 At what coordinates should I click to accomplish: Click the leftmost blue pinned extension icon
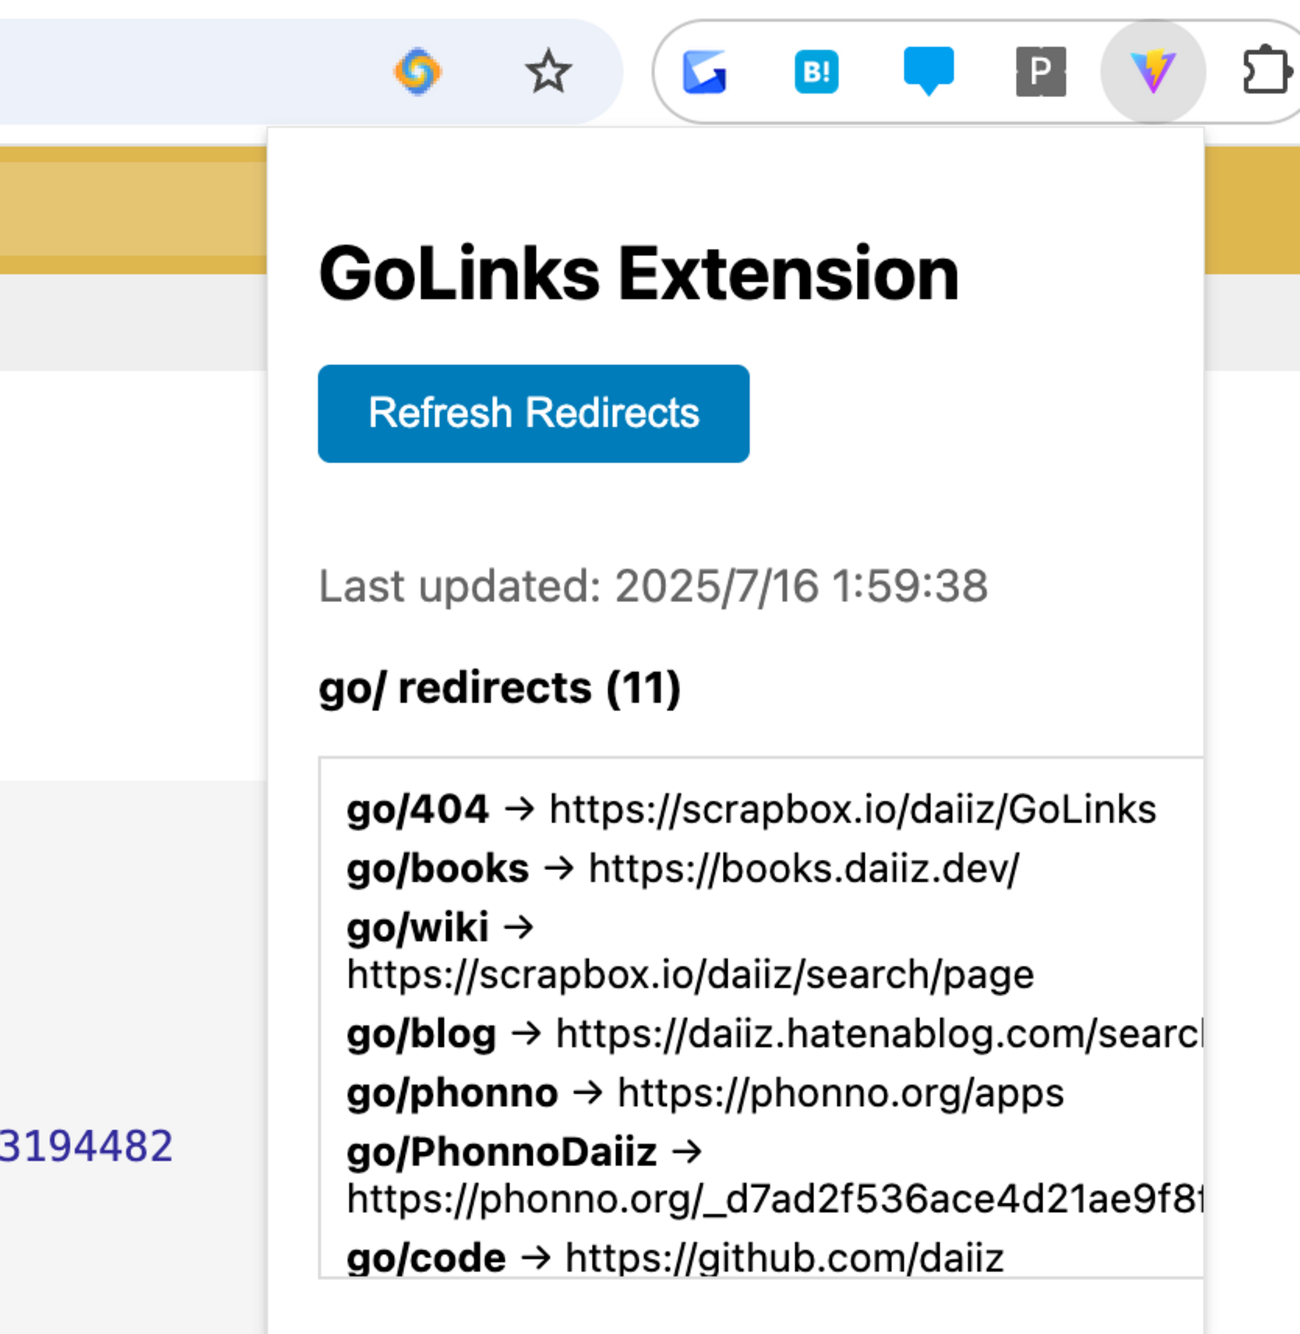703,71
